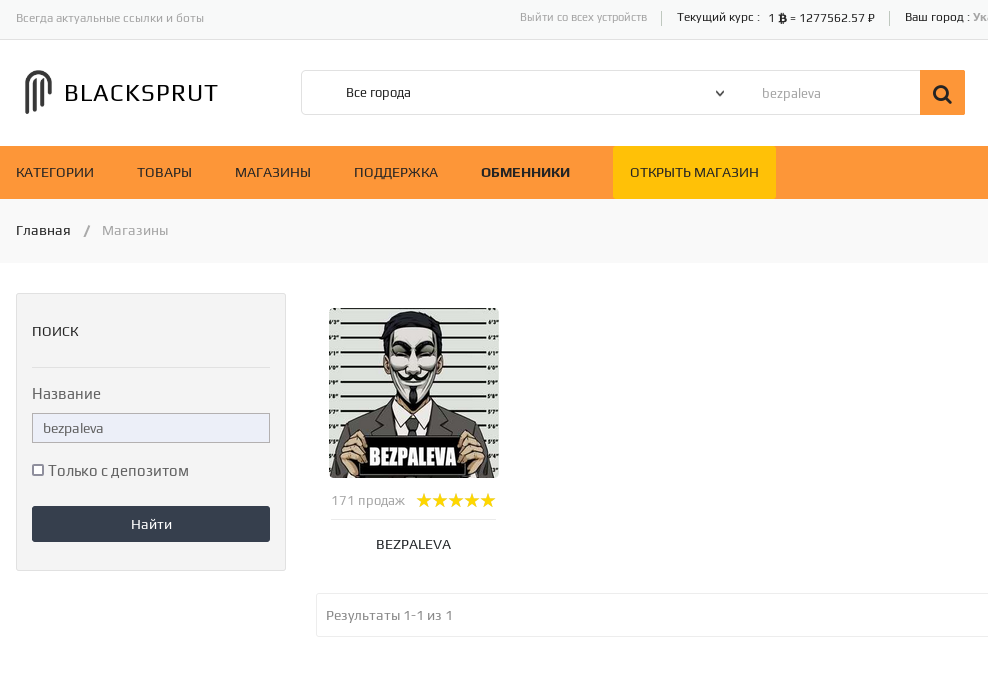Viewport: 988px width, 688px height.
Task: Click the Магазины breadcrumb
Action: (x=135, y=231)
